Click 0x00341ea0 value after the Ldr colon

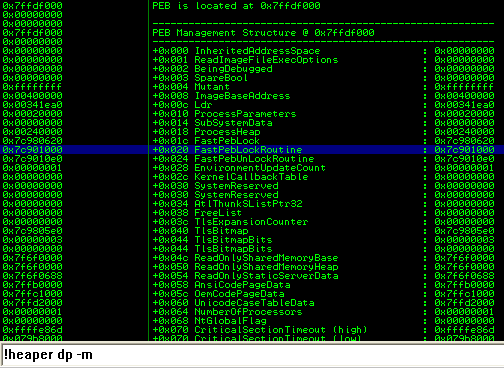click(x=464, y=105)
